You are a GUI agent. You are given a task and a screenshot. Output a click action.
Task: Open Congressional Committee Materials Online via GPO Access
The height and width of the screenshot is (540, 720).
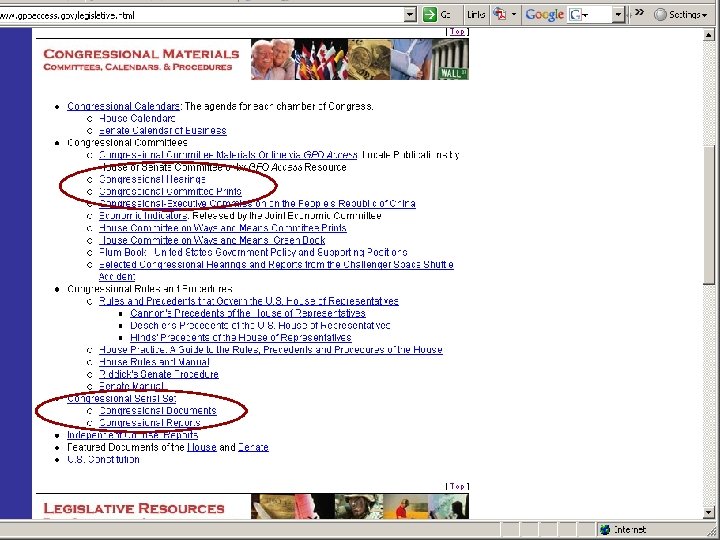(228, 155)
